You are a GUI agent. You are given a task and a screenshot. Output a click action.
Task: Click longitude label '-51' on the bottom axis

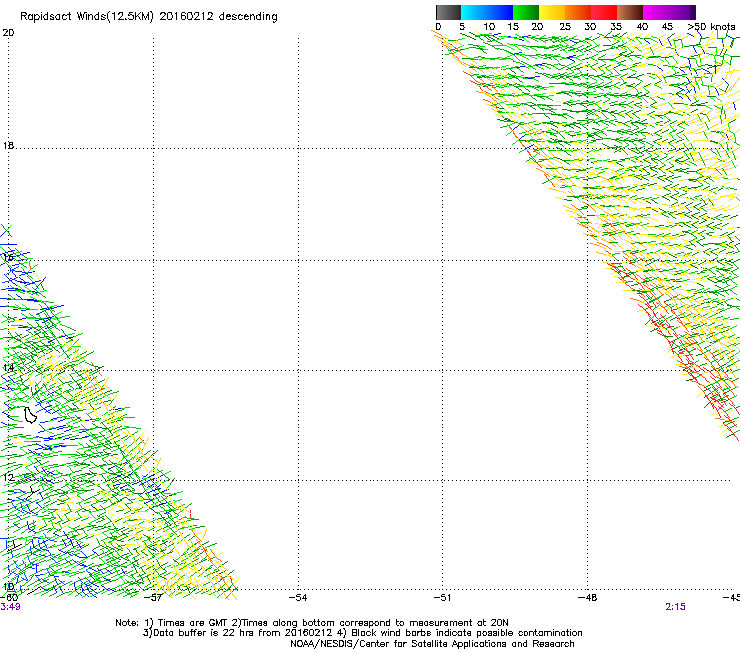443,598
